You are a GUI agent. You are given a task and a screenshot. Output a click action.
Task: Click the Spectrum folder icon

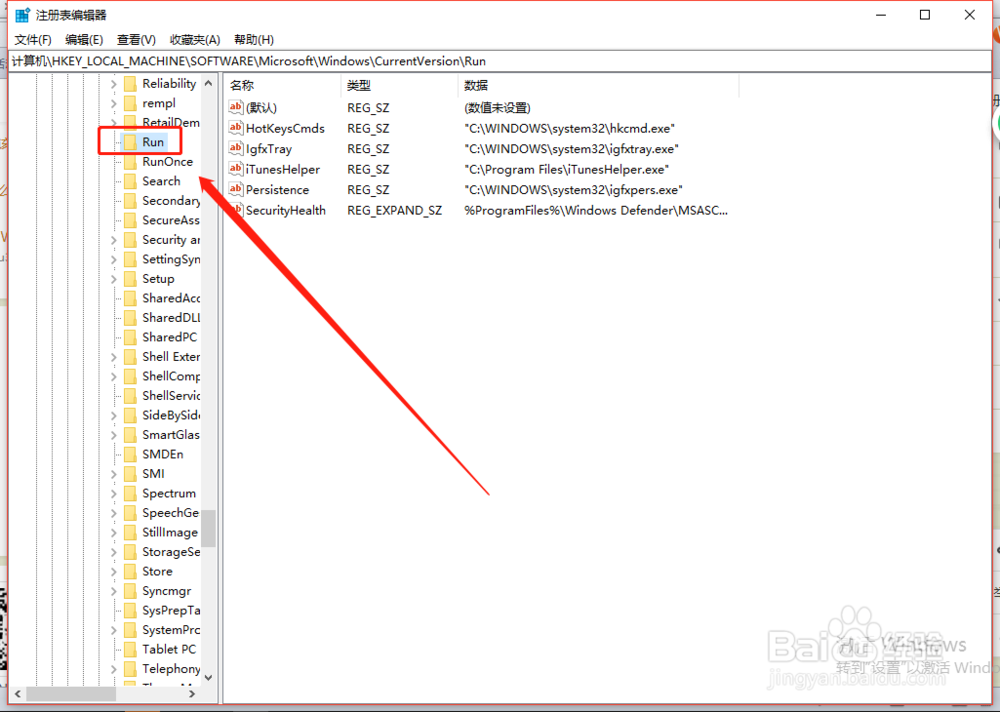click(x=131, y=493)
